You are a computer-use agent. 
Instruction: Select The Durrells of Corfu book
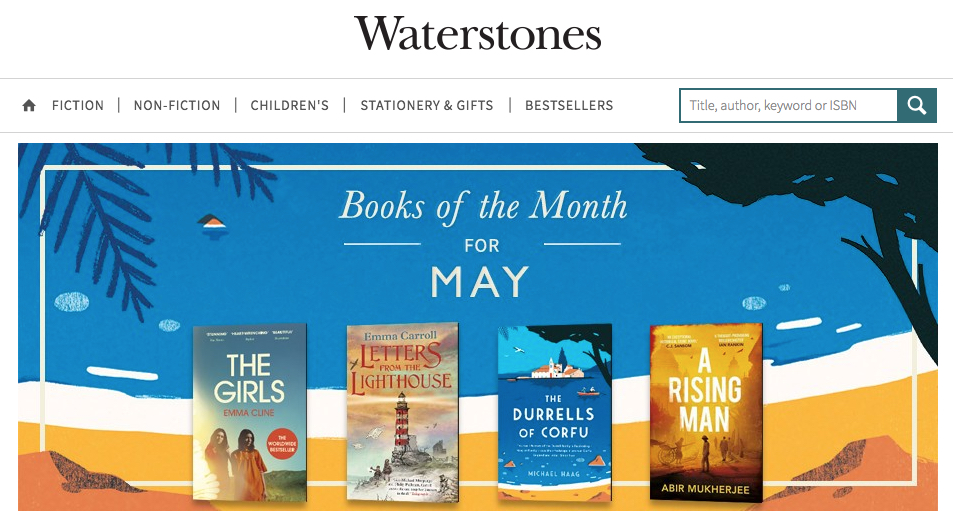(x=554, y=413)
